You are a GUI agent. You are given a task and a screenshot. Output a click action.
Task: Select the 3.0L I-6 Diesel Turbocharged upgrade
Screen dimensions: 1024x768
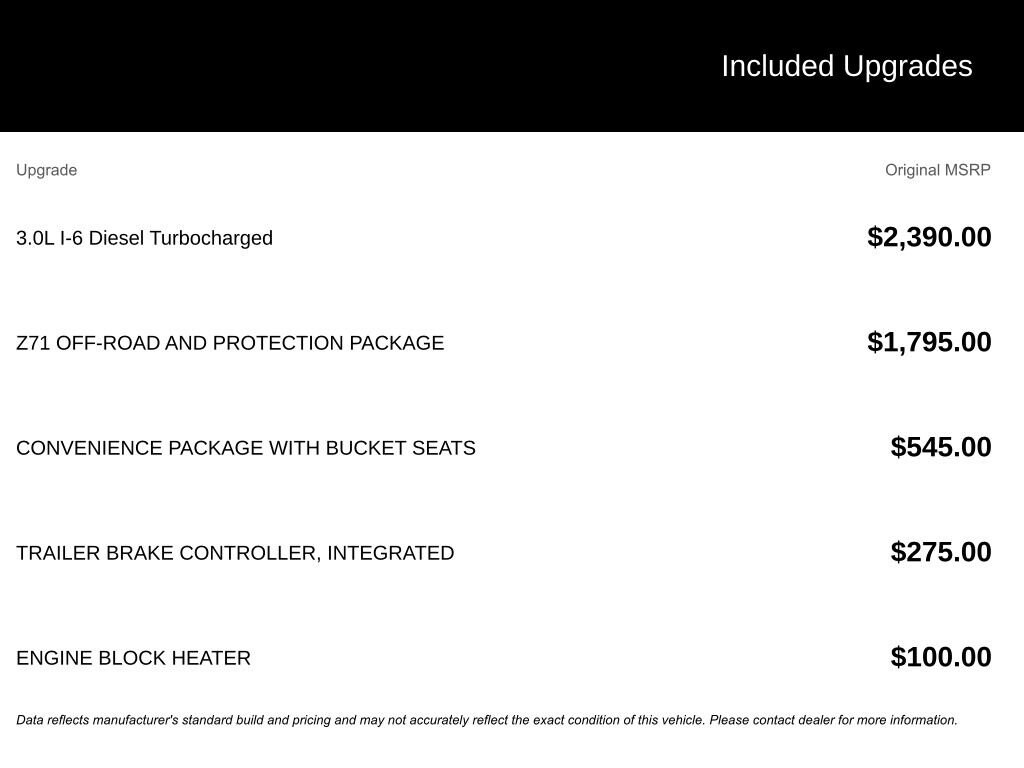[144, 238]
